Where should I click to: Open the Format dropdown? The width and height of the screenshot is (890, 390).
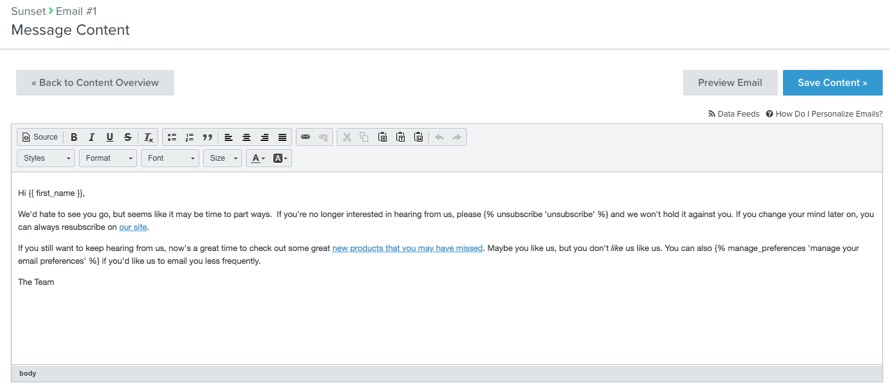pyautogui.click(x=108, y=158)
